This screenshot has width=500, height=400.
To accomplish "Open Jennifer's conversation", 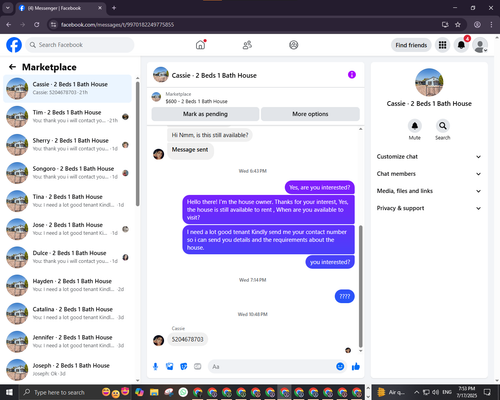I will (x=67, y=342).
